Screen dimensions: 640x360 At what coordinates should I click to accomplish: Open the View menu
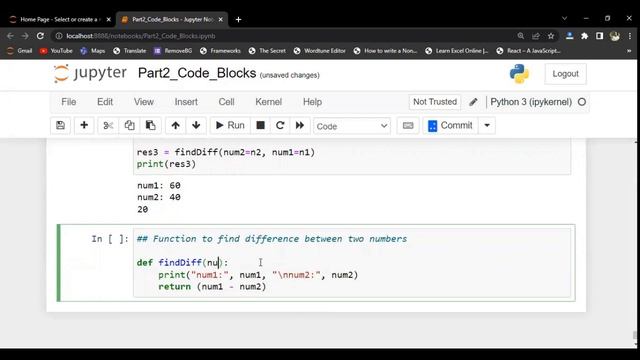pyautogui.click(x=144, y=102)
